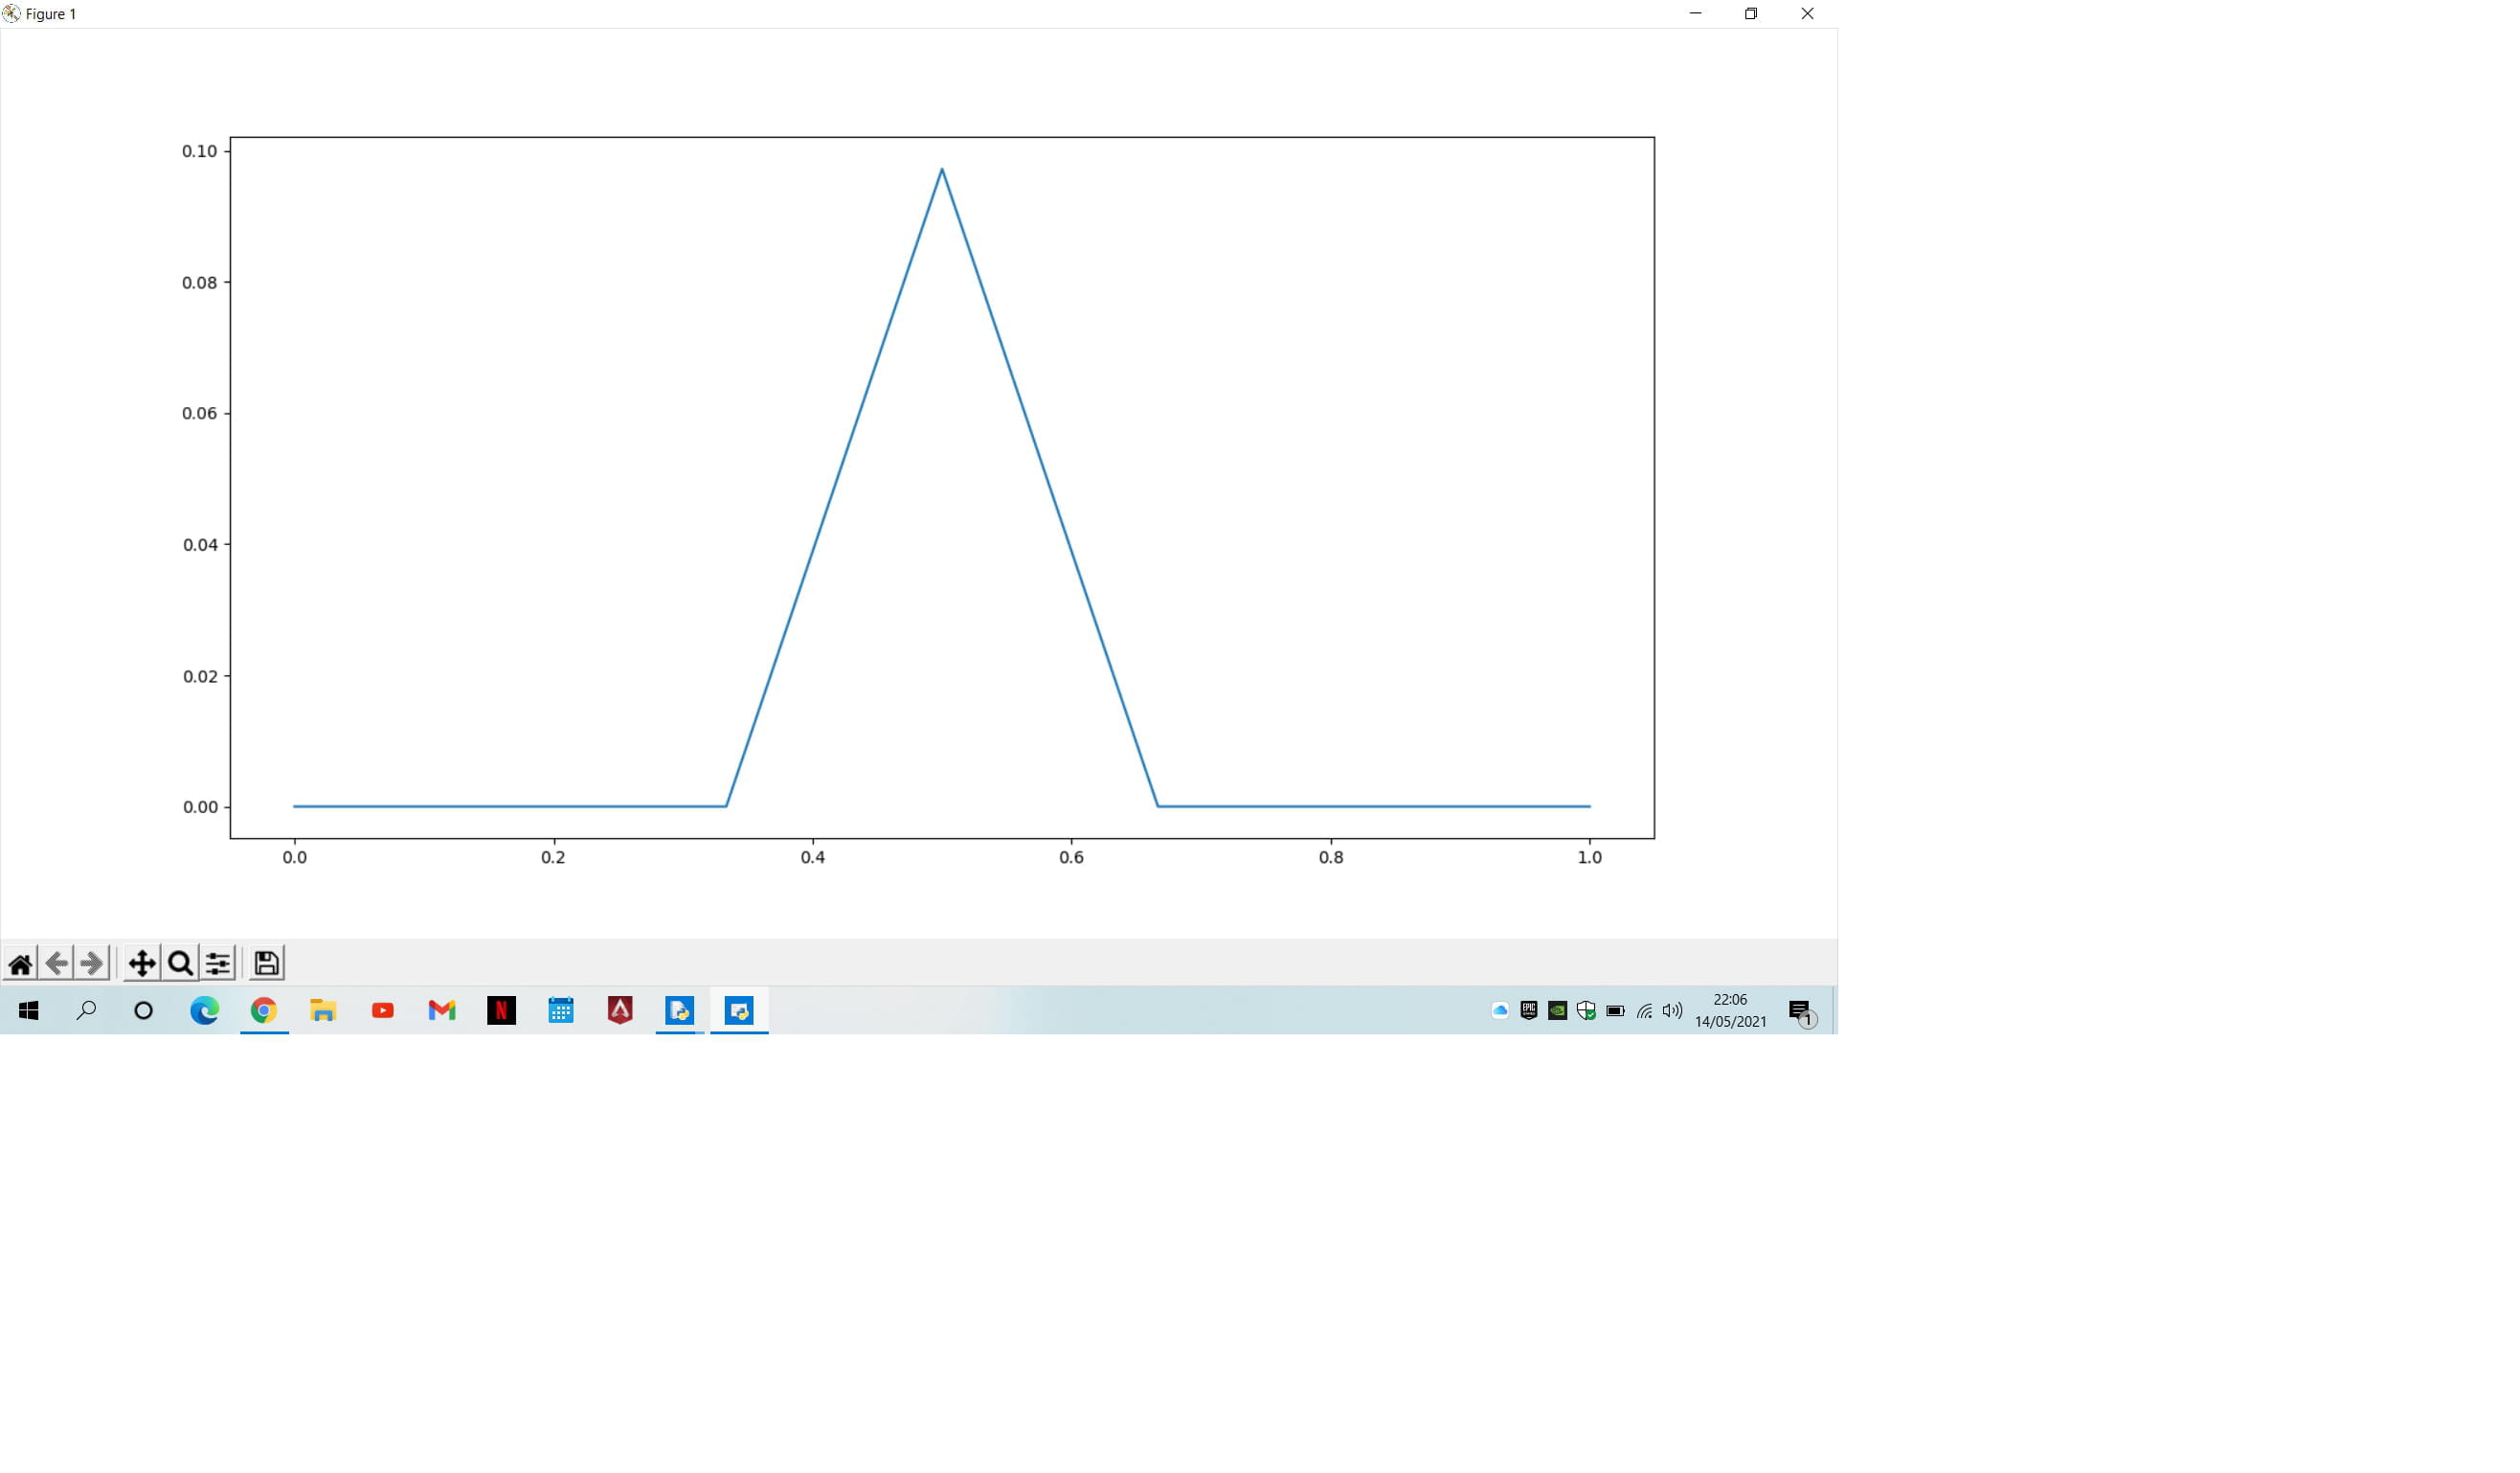Click the peak of the blue curve
The height and width of the screenshot is (1473, 2520).
click(942, 169)
